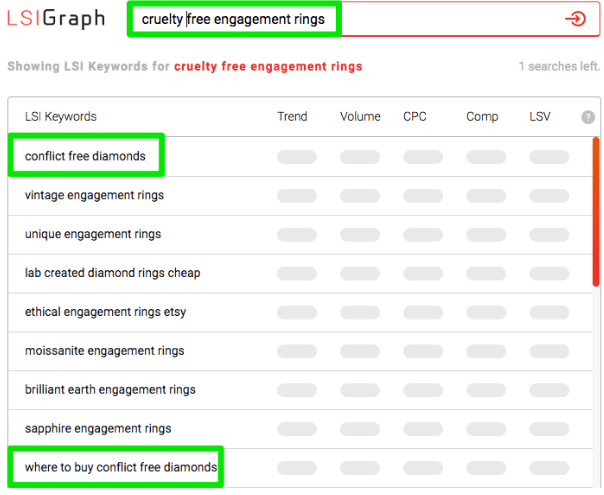
Task: Select keyword where to buy conflict free diamonds
Action: point(121,467)
